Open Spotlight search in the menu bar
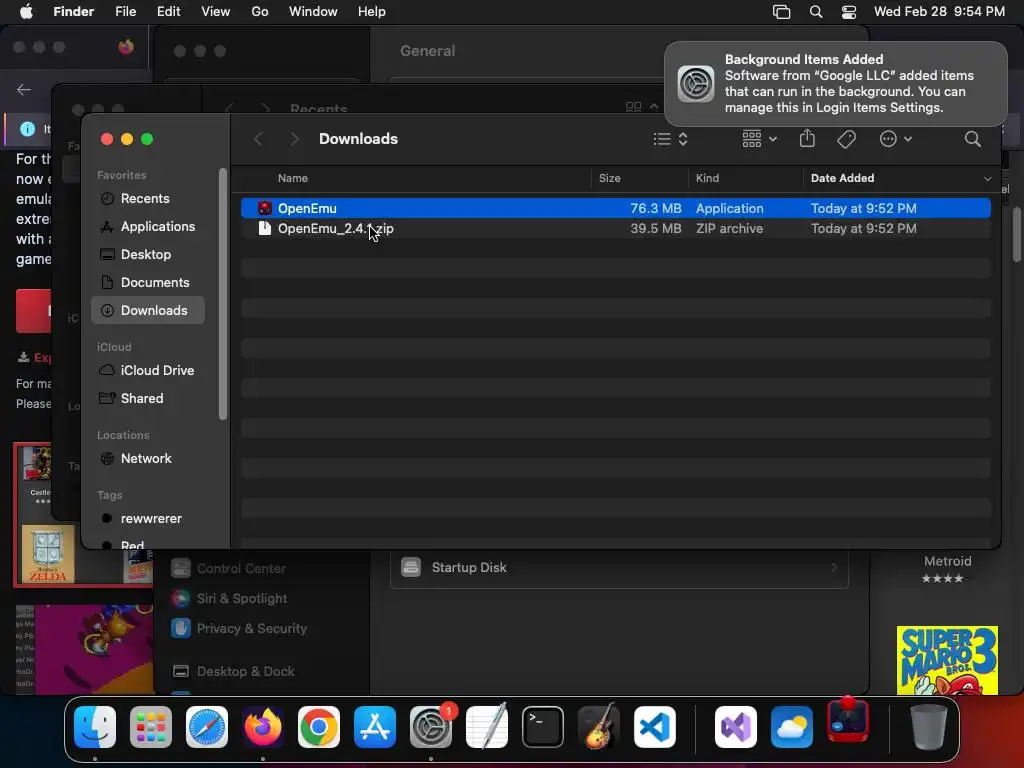 point(816,12)
